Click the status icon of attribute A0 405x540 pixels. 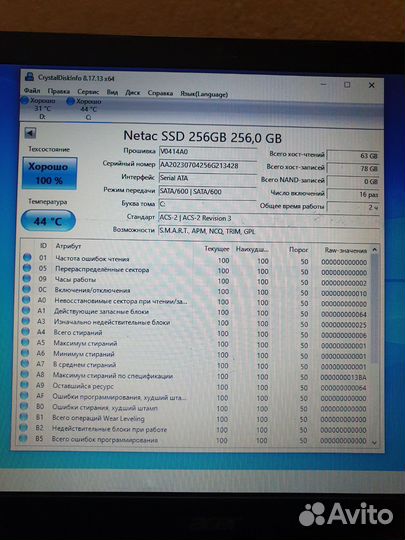pyautogui.click(x=26, y=300)
